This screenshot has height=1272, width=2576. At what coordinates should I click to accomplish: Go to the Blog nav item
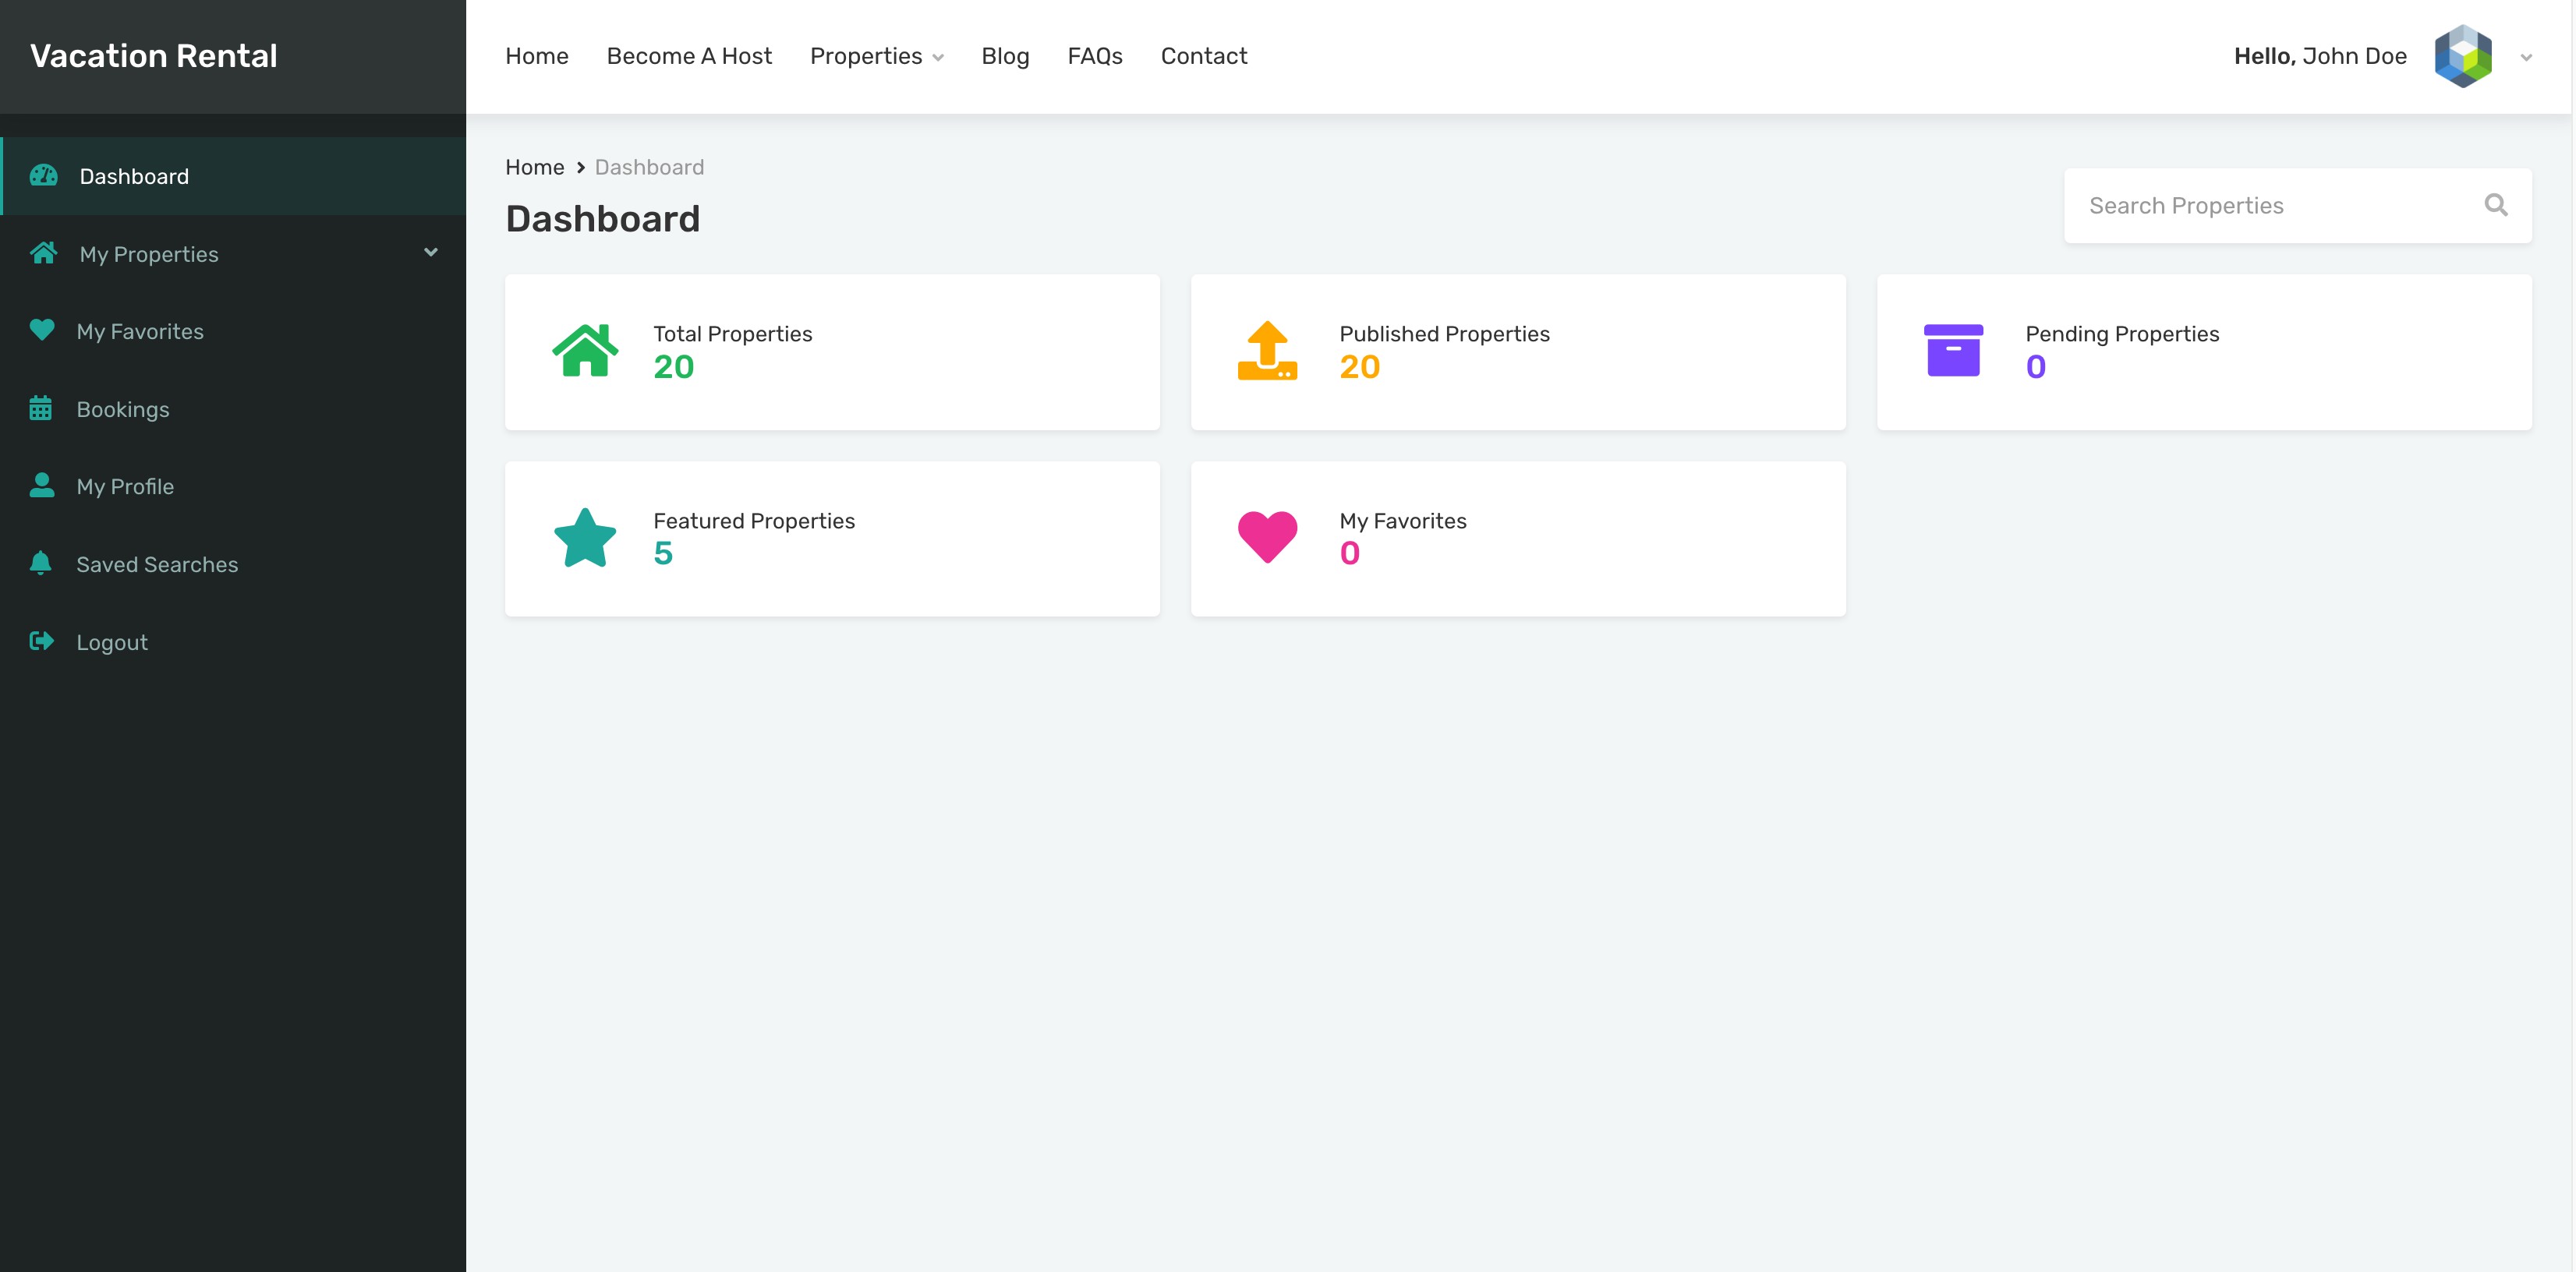coord(1005,56)
